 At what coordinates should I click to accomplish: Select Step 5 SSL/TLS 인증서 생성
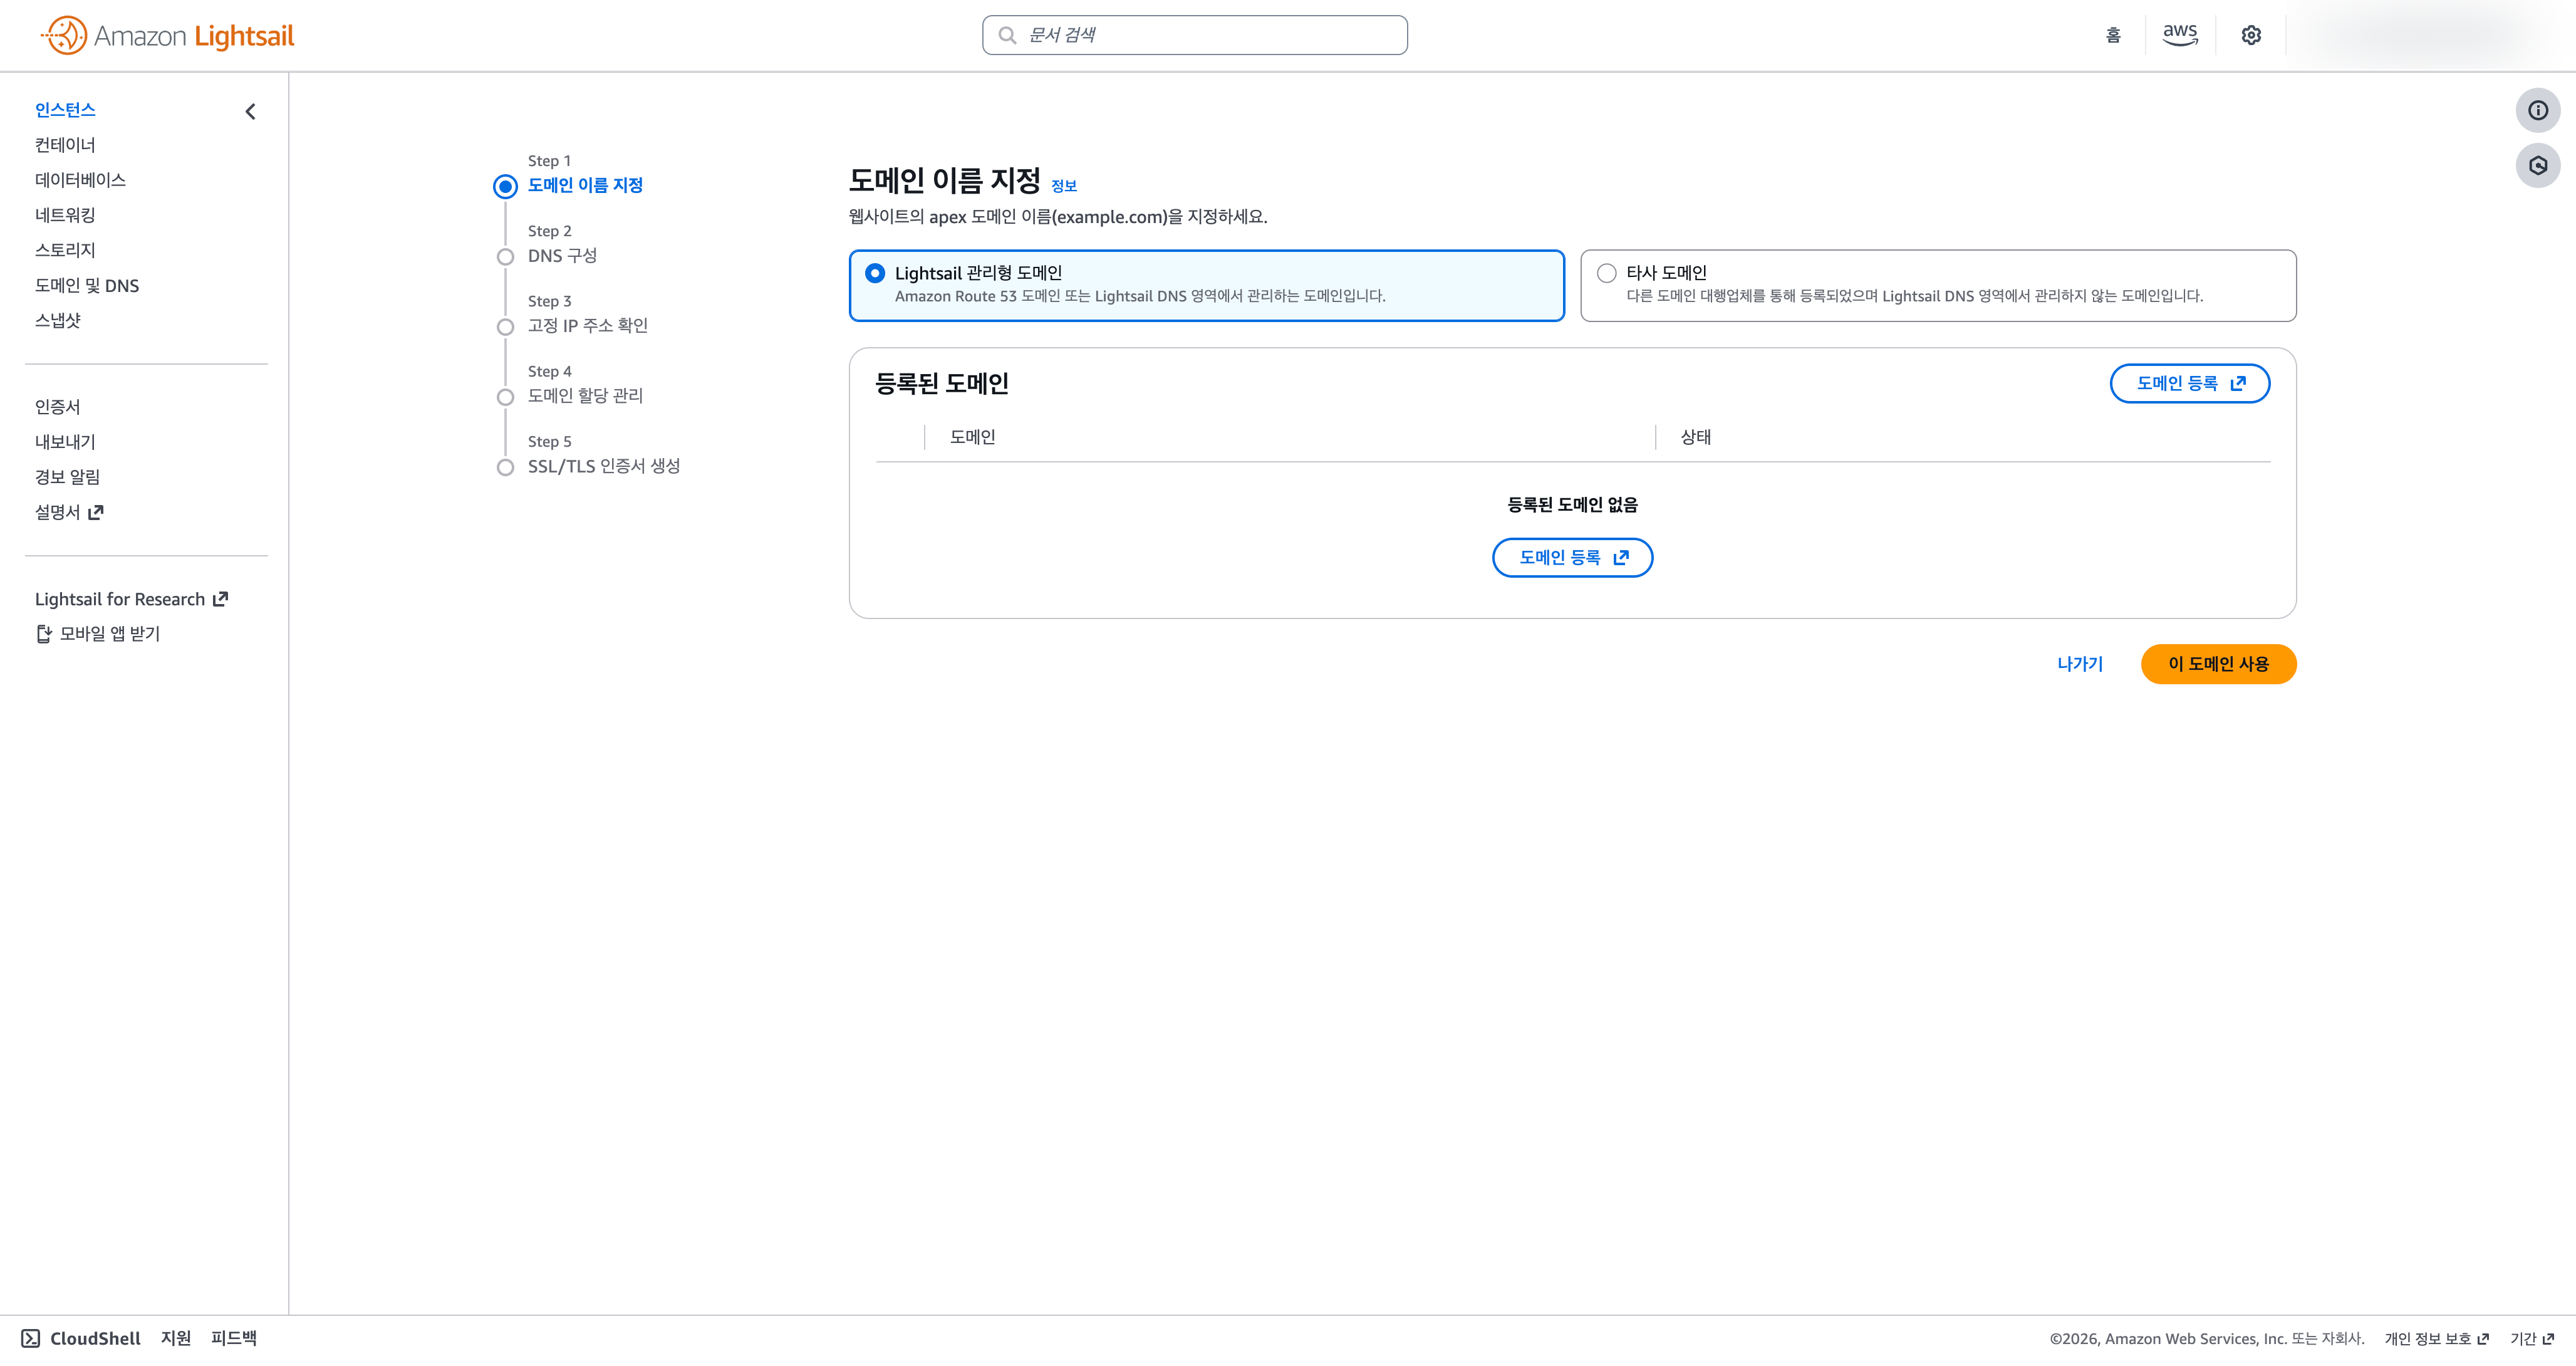click(x=604, y=466)
